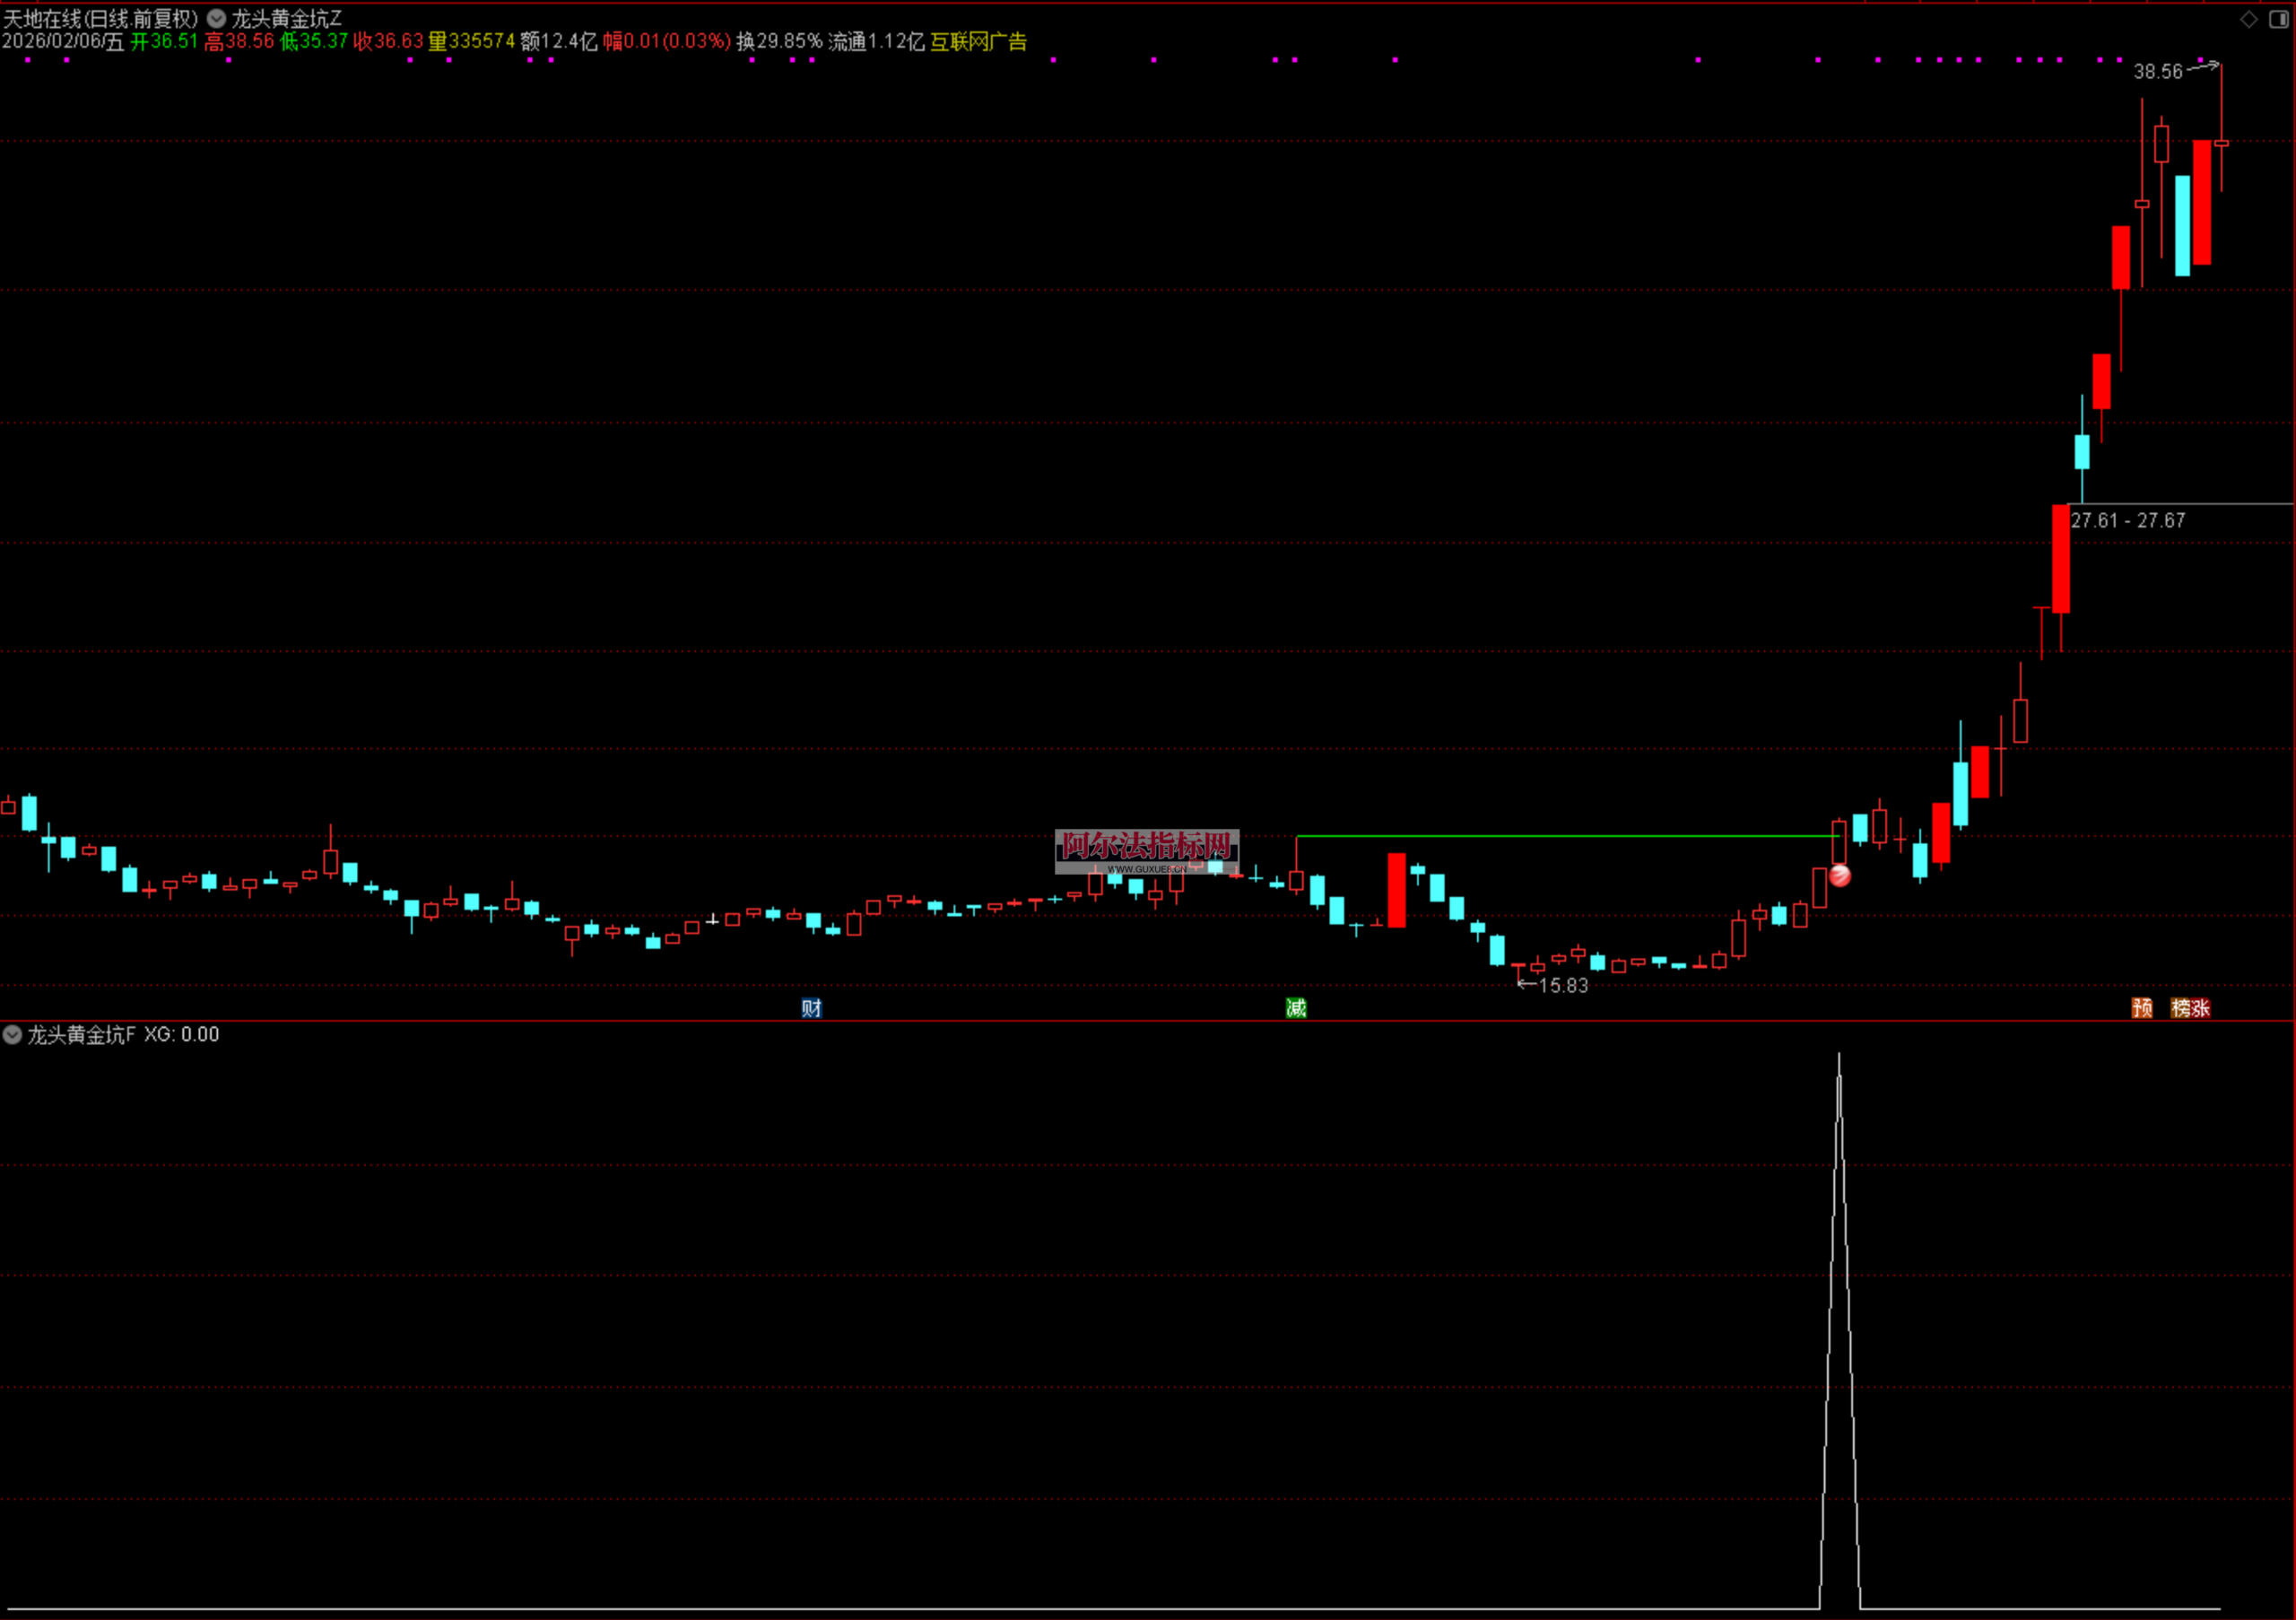Toggle the side panel icon at top right
Screen dimensions: 2296x1620
click(x=2279, y=19)
